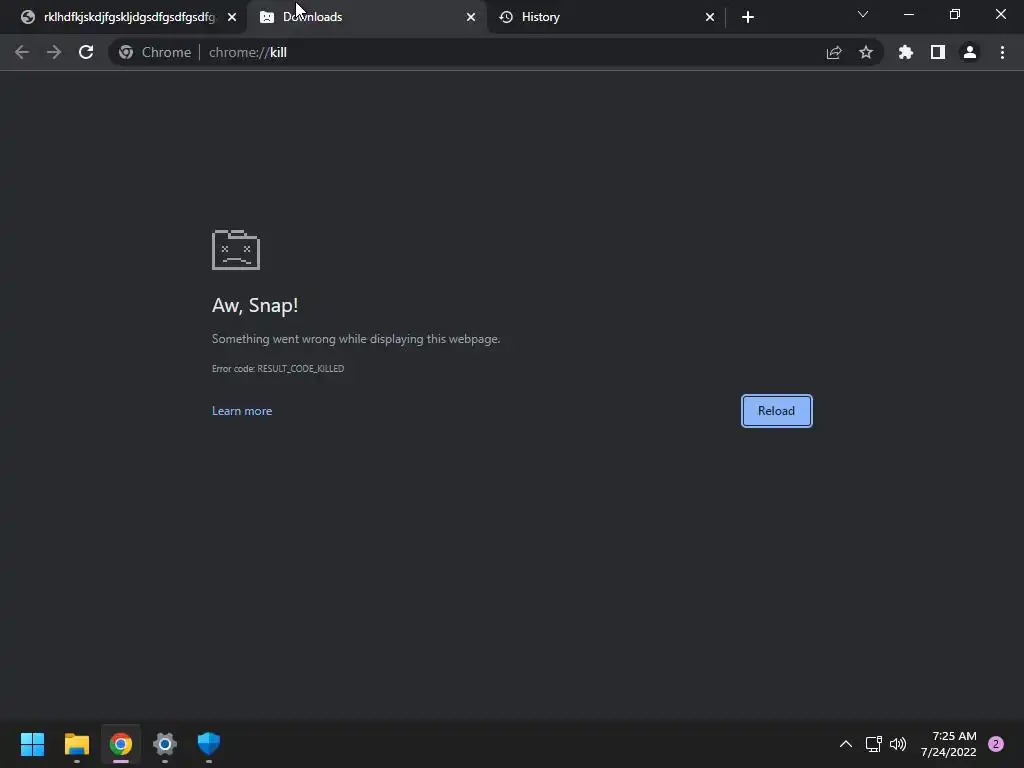
Task: Show hidden system tray icons
Action: pyautogui.click(x=846, y=744)
